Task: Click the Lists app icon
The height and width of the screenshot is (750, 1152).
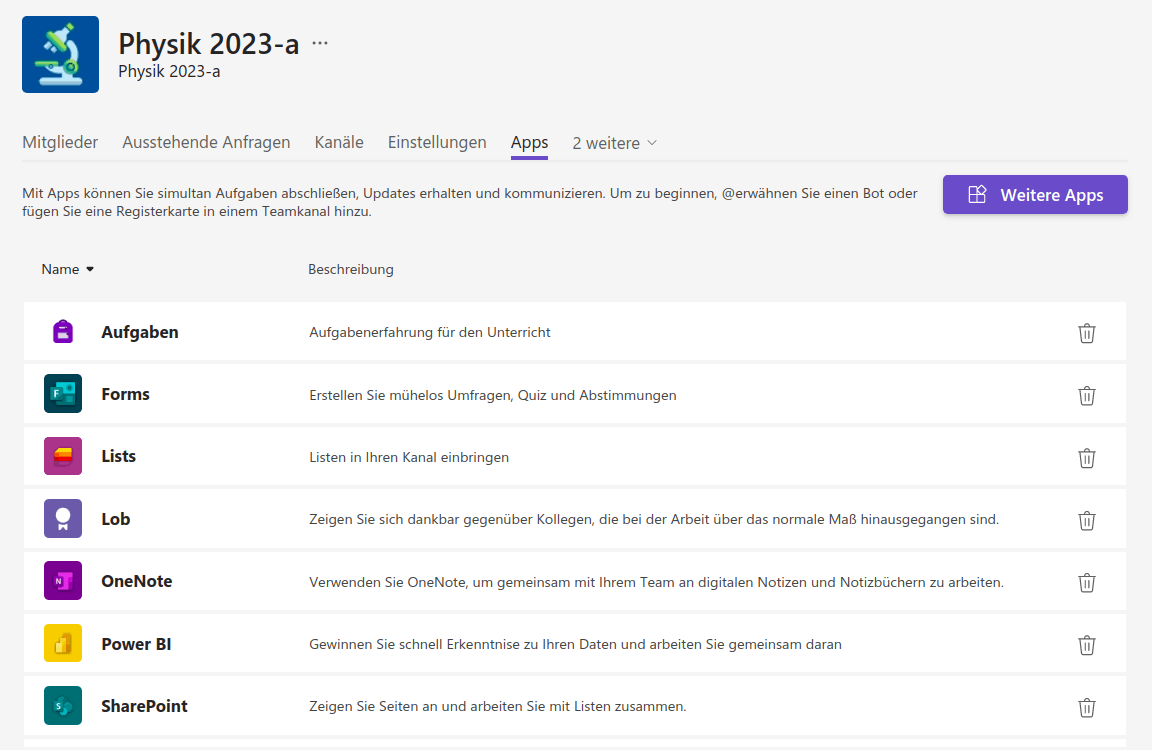Action: [x=63, y=456]
